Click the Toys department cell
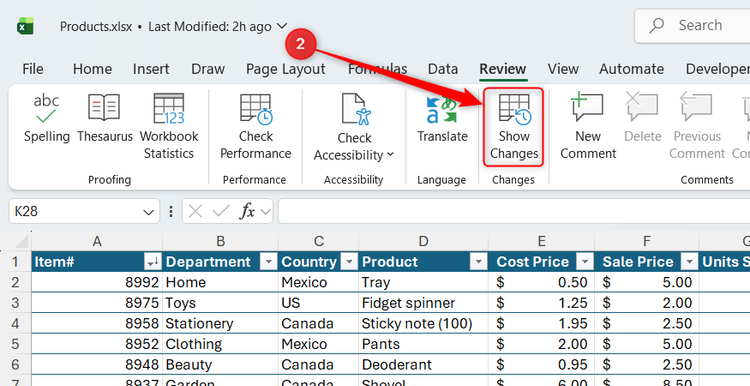750x386 pixels. pos(220,303)
